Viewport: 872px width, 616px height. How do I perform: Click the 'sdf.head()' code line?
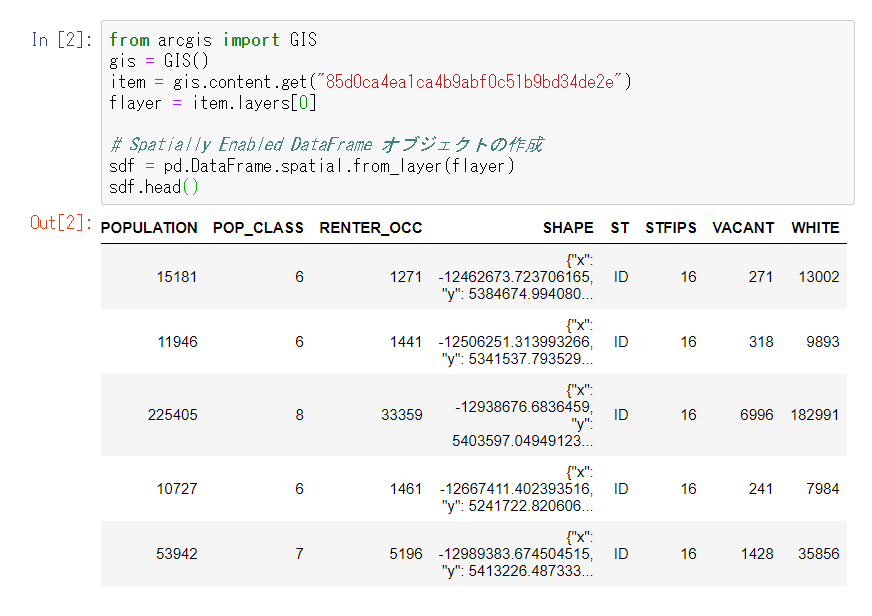coord(153,187)
